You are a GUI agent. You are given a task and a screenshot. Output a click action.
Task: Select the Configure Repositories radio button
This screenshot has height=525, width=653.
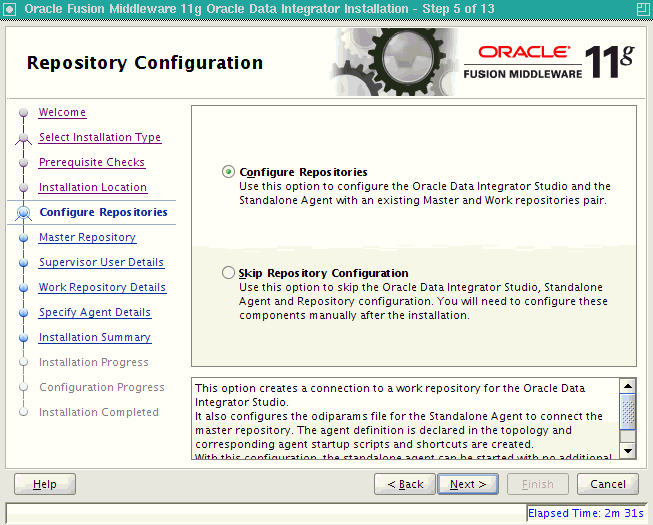tap(228, 172)
